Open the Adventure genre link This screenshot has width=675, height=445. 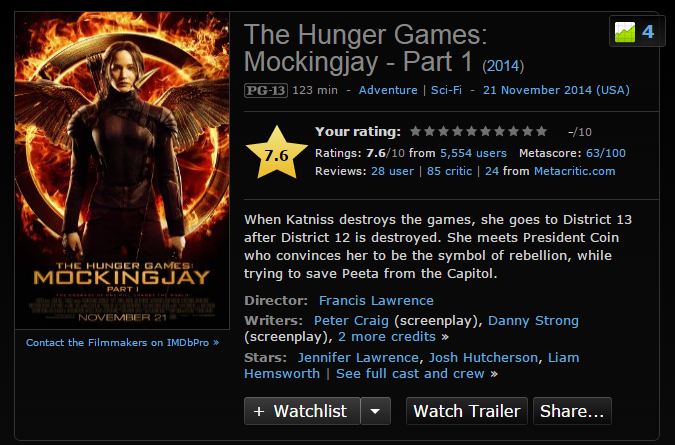coord(388,90)
